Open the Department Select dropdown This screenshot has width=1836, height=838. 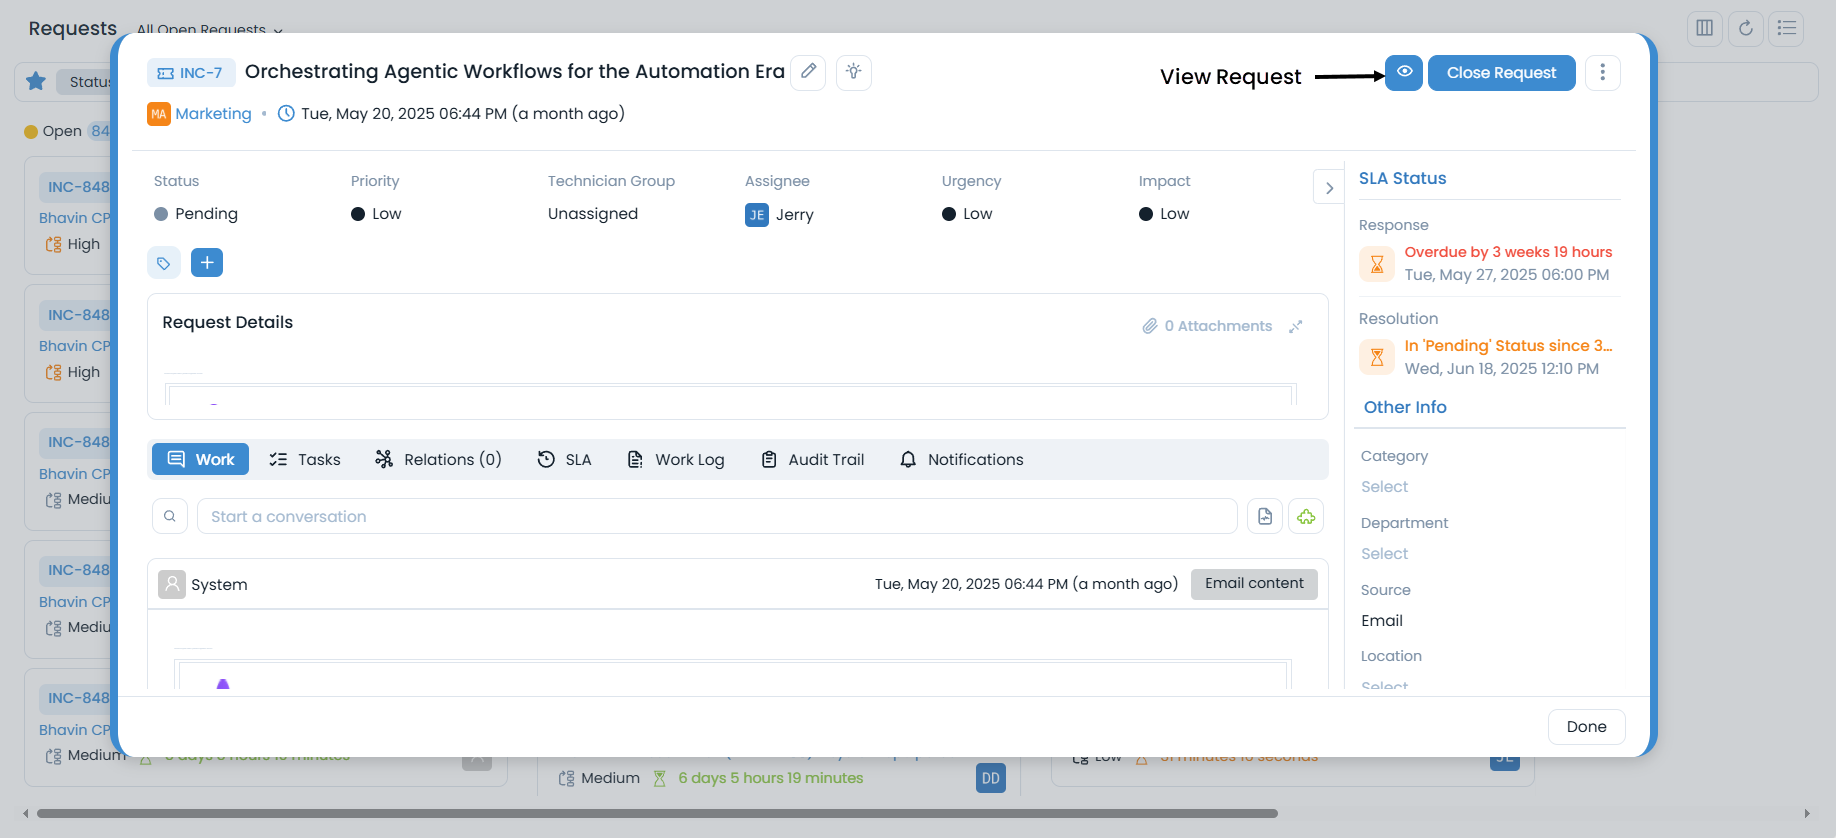pyautogui.click(x=1384, y=554)
